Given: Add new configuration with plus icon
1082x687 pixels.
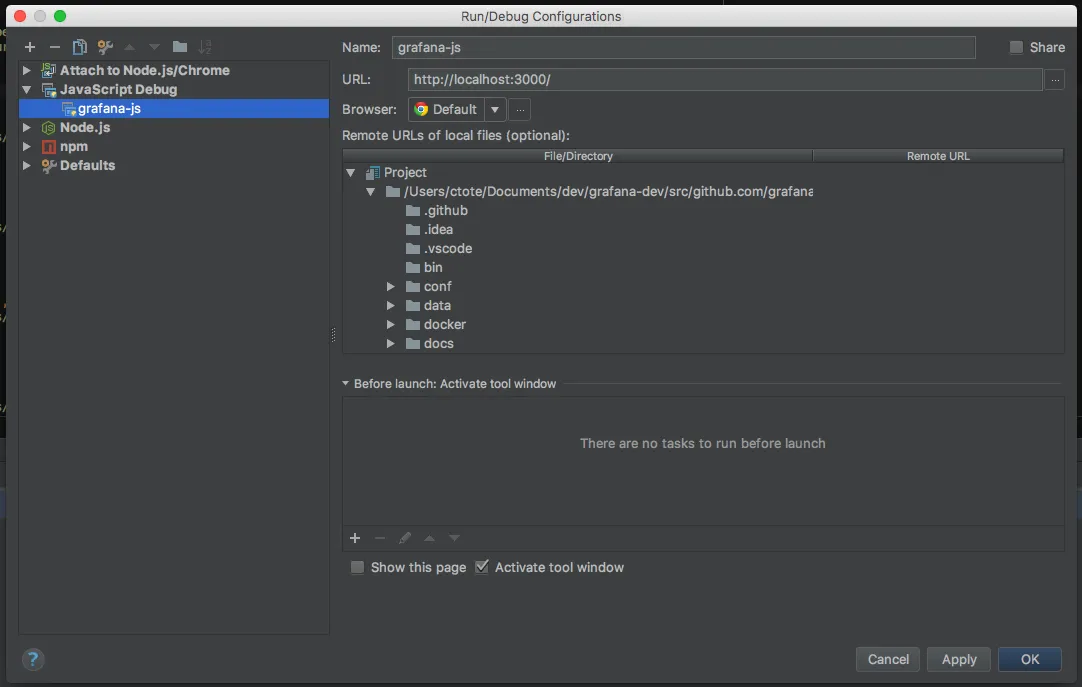Looking at the screenshot, I should click(x=30, y=47).
